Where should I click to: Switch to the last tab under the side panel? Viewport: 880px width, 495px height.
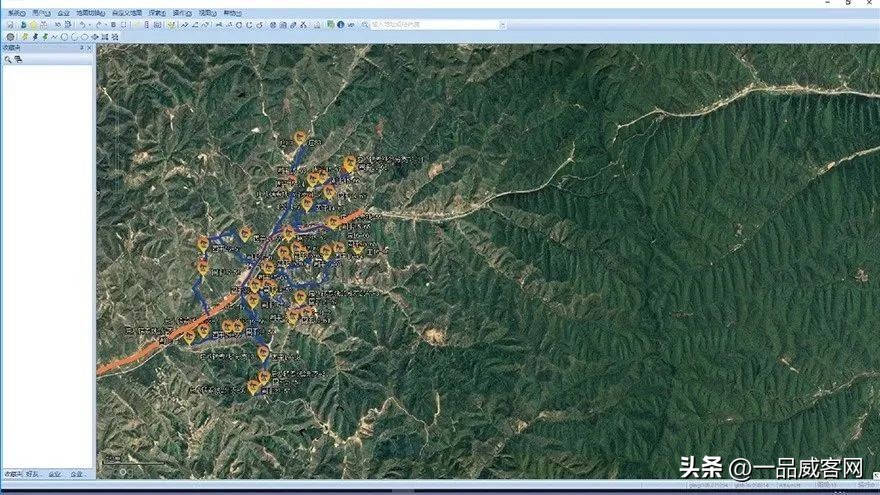76,474
